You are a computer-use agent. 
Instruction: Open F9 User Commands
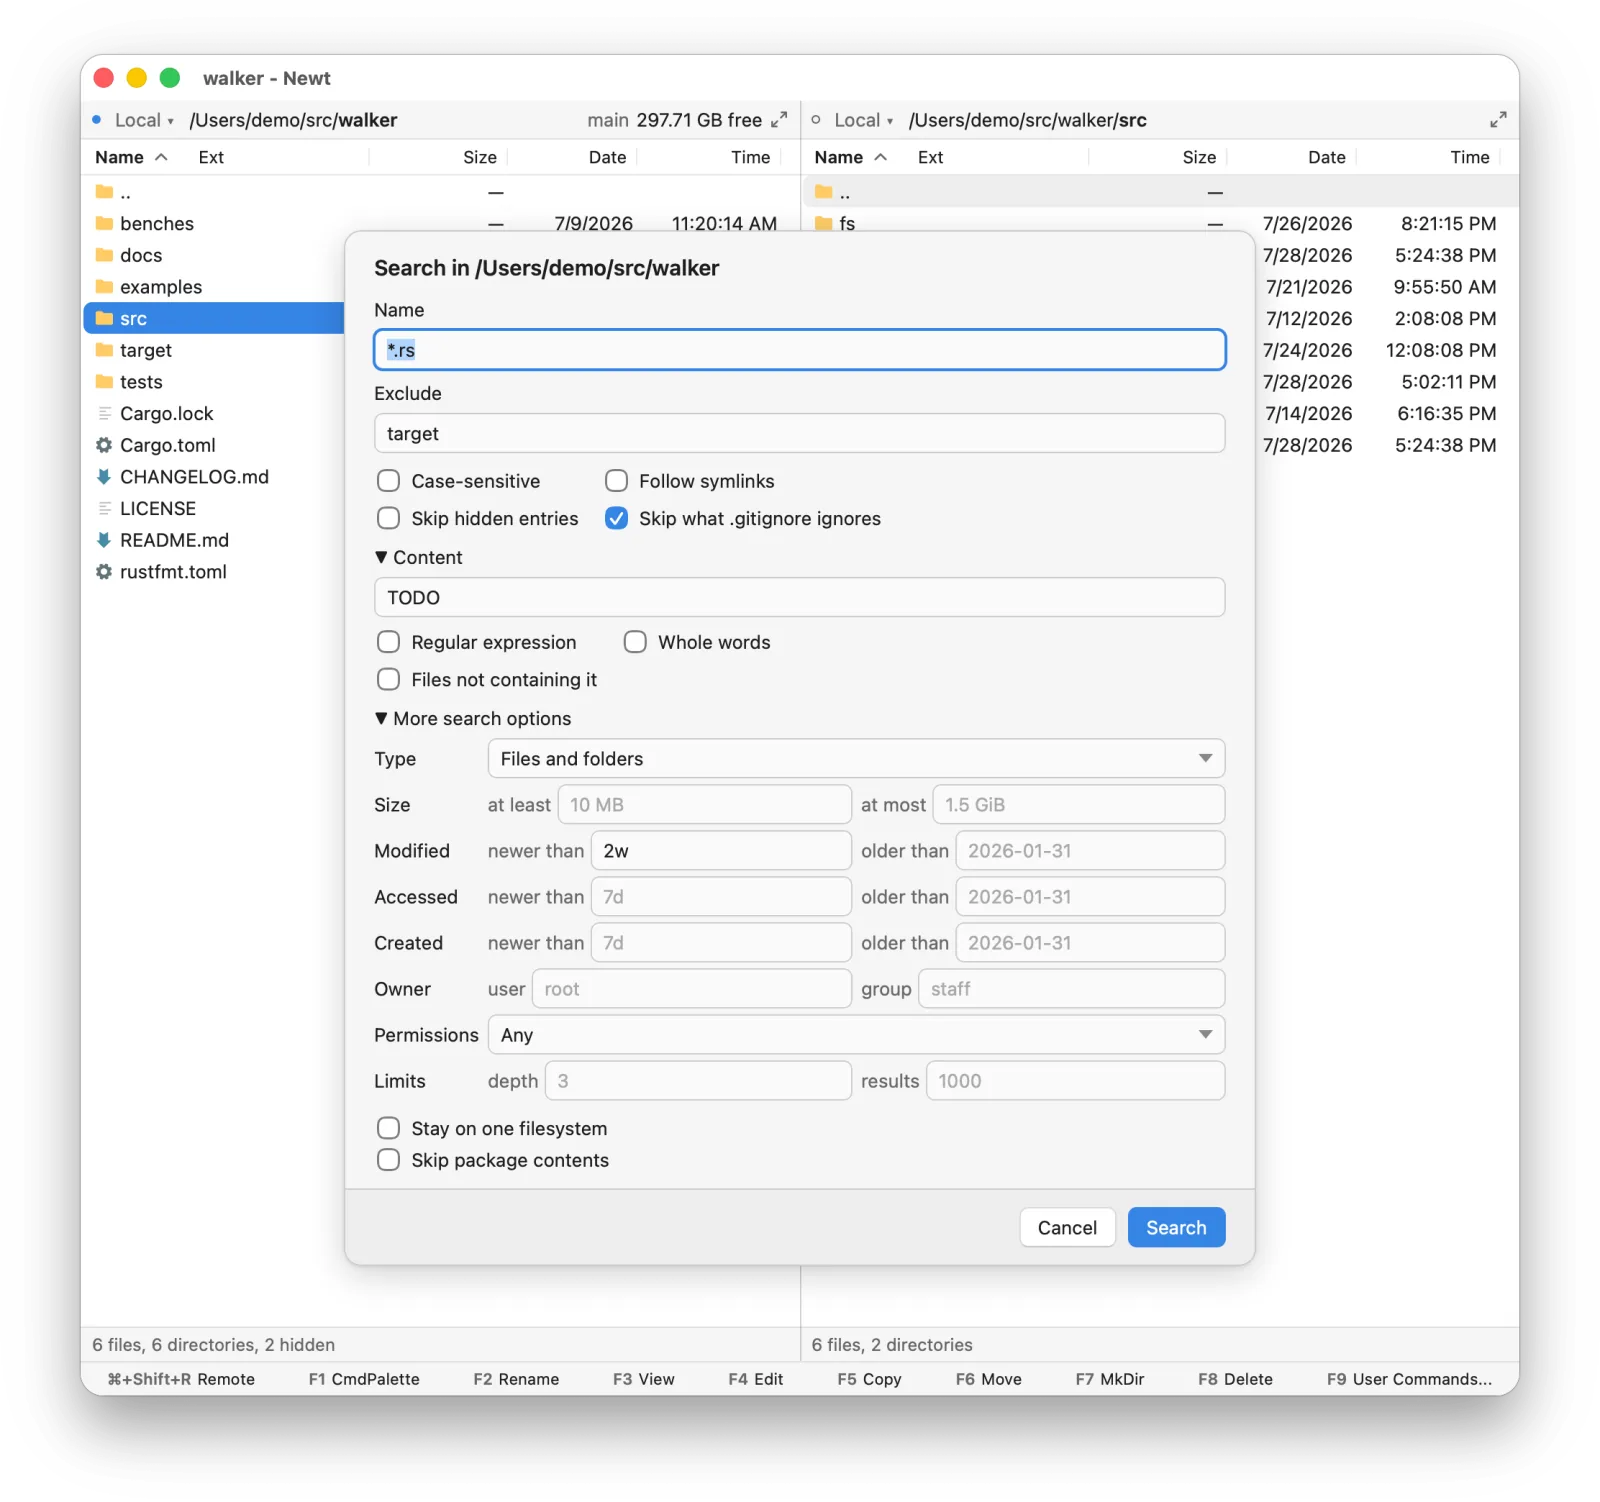[1409, 1379]
